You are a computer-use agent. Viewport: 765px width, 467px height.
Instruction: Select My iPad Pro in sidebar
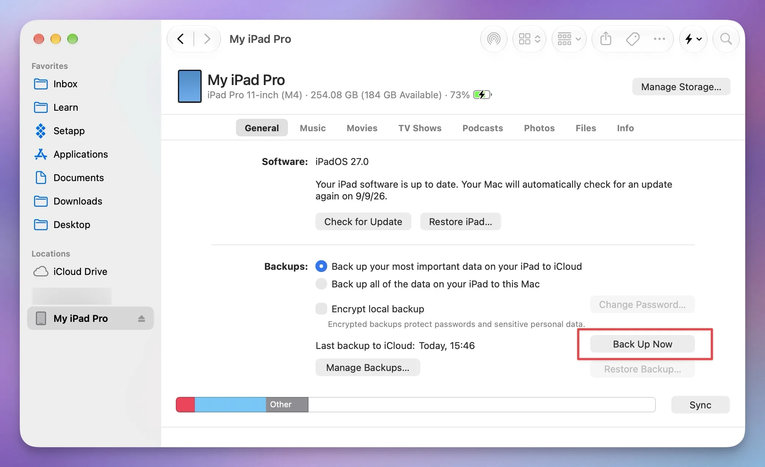pos(90,318)
